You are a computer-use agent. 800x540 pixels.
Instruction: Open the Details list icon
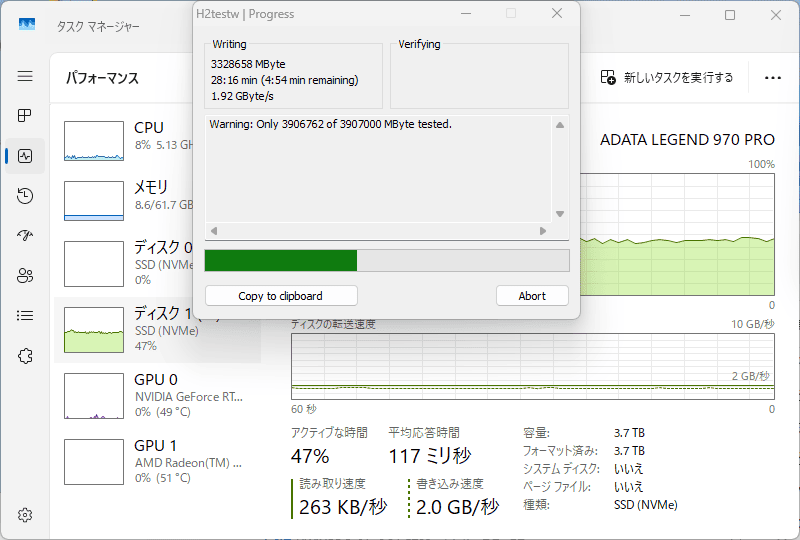coord(25,316)
